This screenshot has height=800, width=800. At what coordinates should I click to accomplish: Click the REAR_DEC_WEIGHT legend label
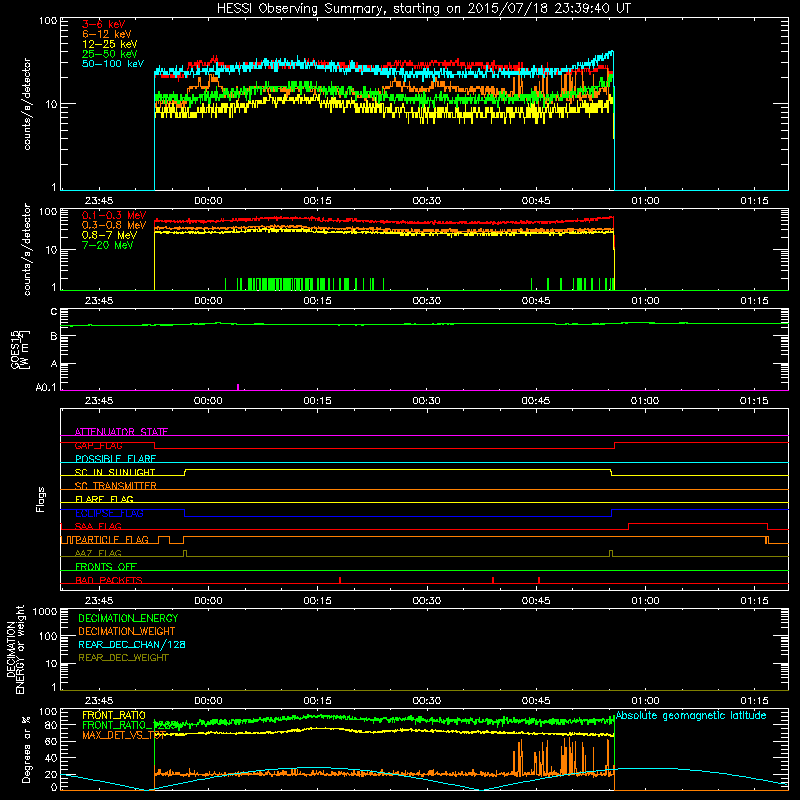click(x=123, y=658)
